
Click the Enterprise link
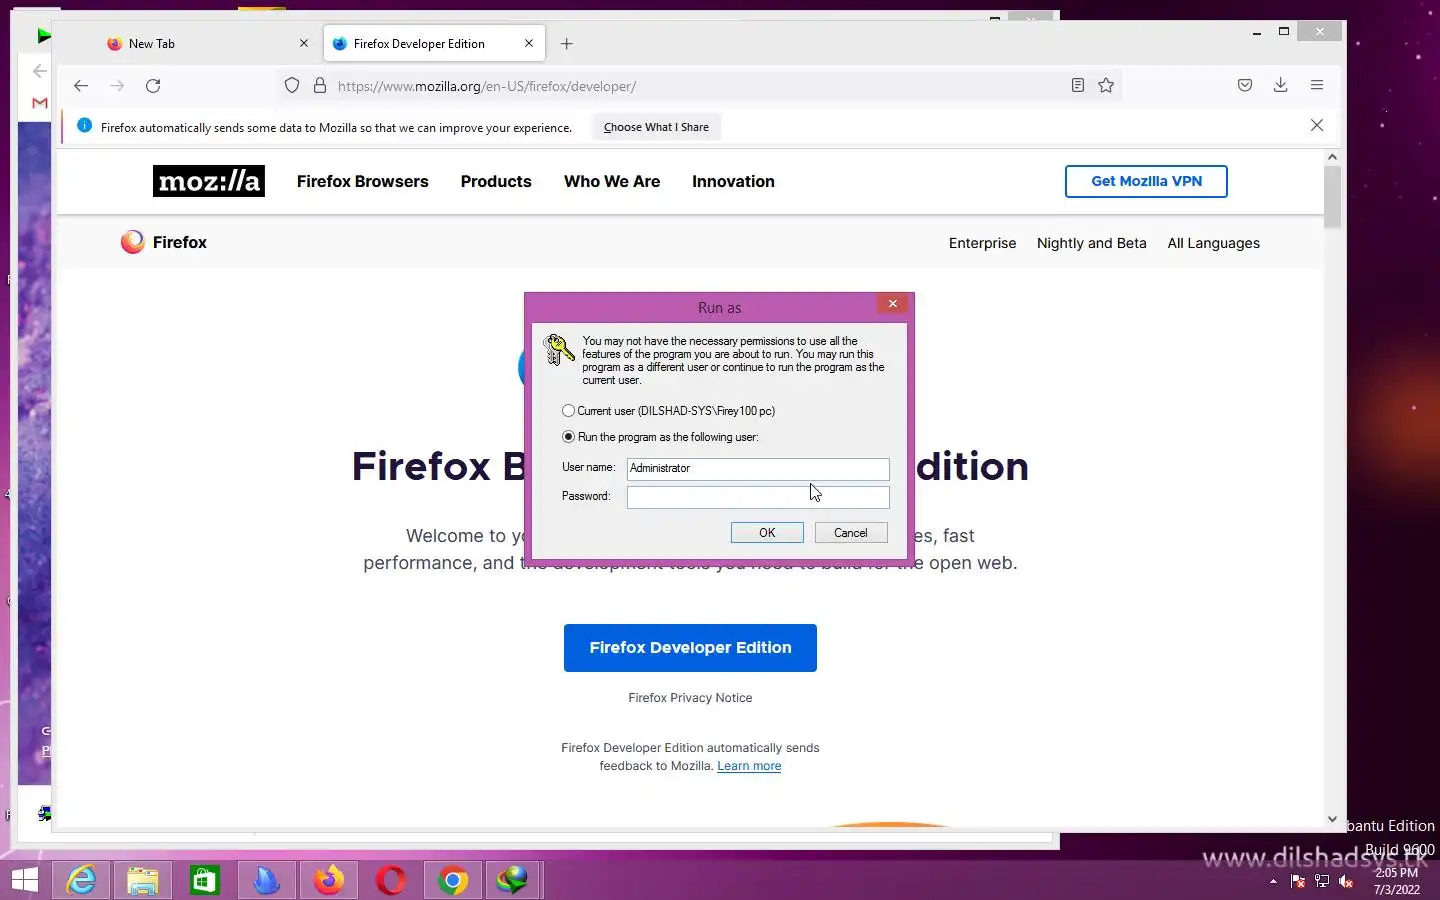click(x=982, y=243)
